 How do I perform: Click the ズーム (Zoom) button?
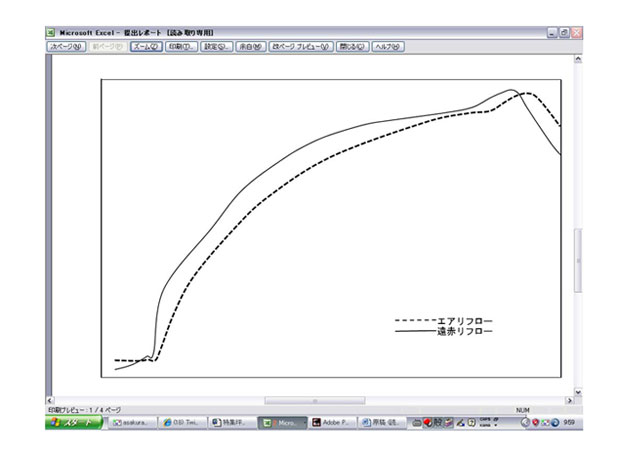(146, 46)
